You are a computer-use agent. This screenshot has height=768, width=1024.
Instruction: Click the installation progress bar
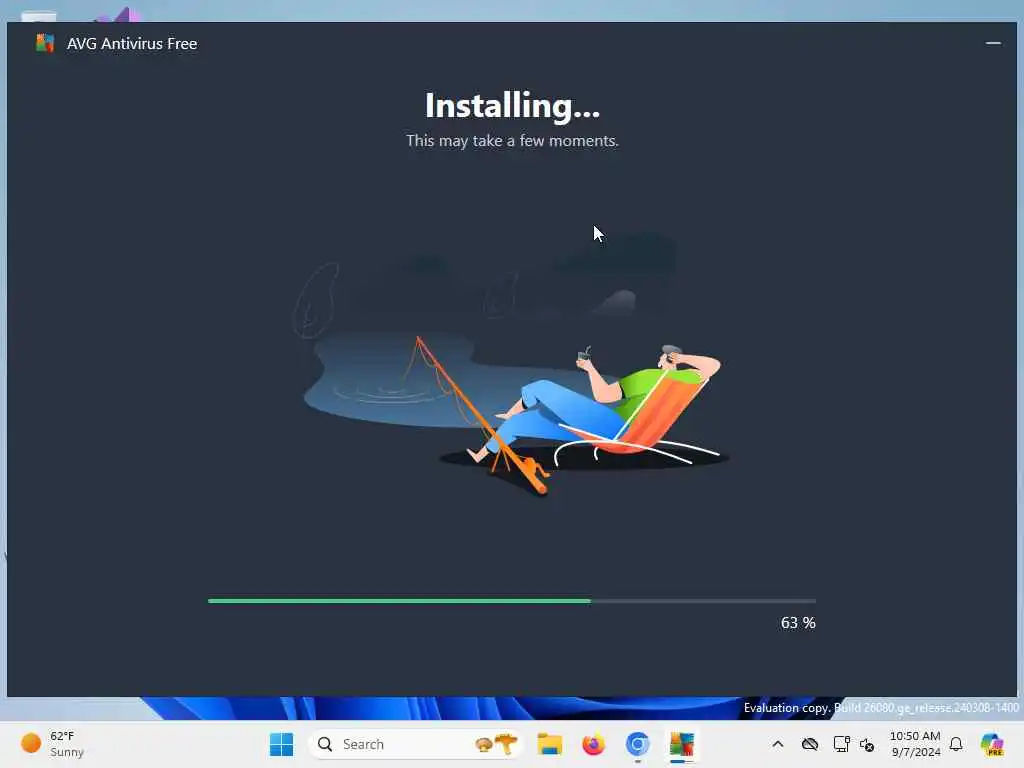[512, 601]
